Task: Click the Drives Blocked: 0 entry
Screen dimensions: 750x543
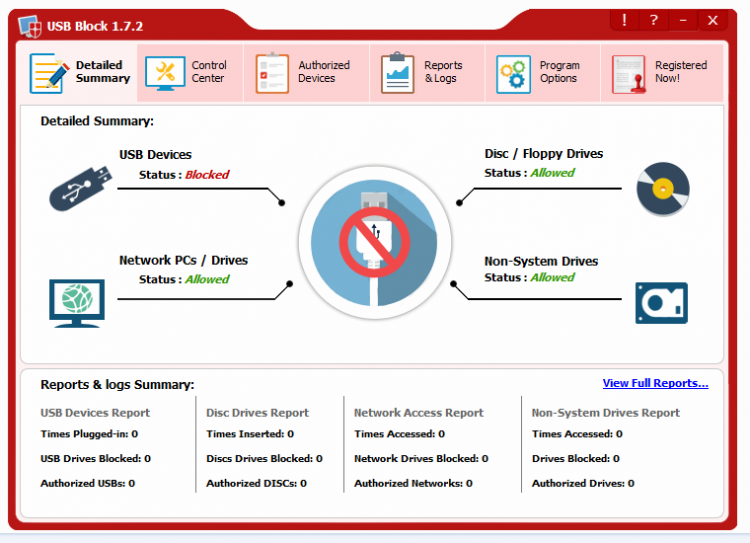Action: (x=575, y=459)
